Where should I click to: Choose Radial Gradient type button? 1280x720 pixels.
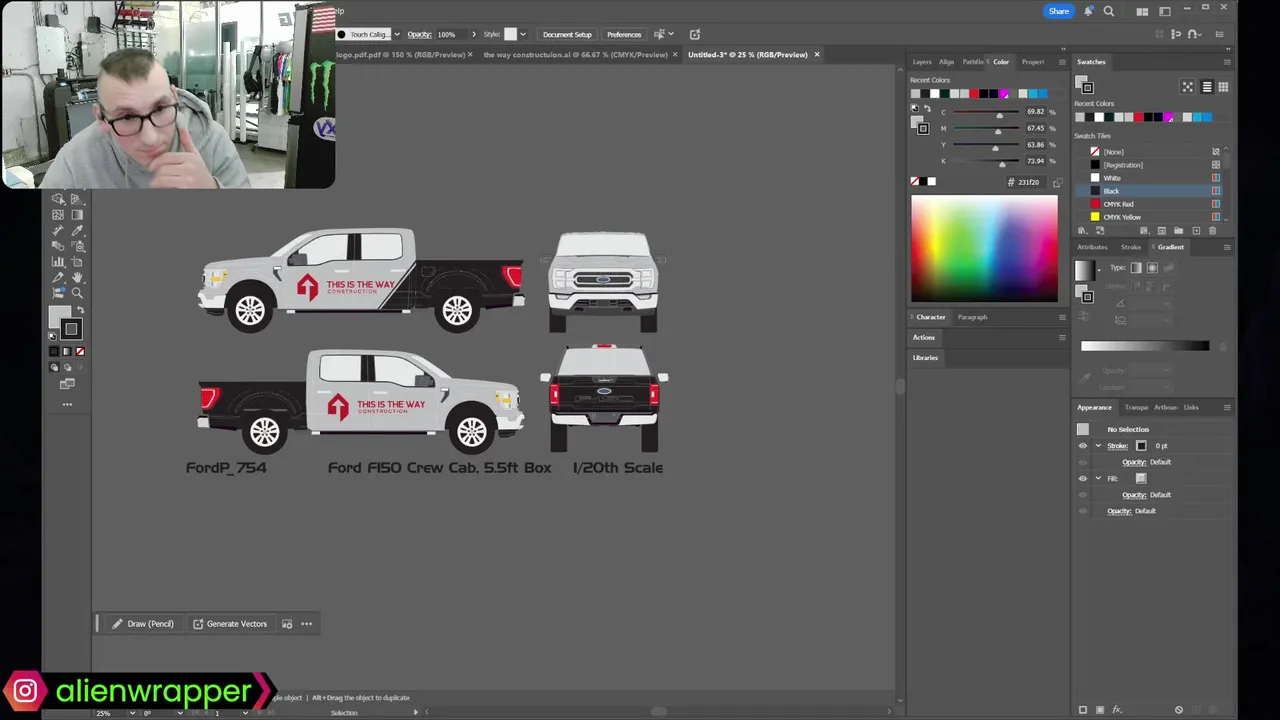click(1152, 267)
